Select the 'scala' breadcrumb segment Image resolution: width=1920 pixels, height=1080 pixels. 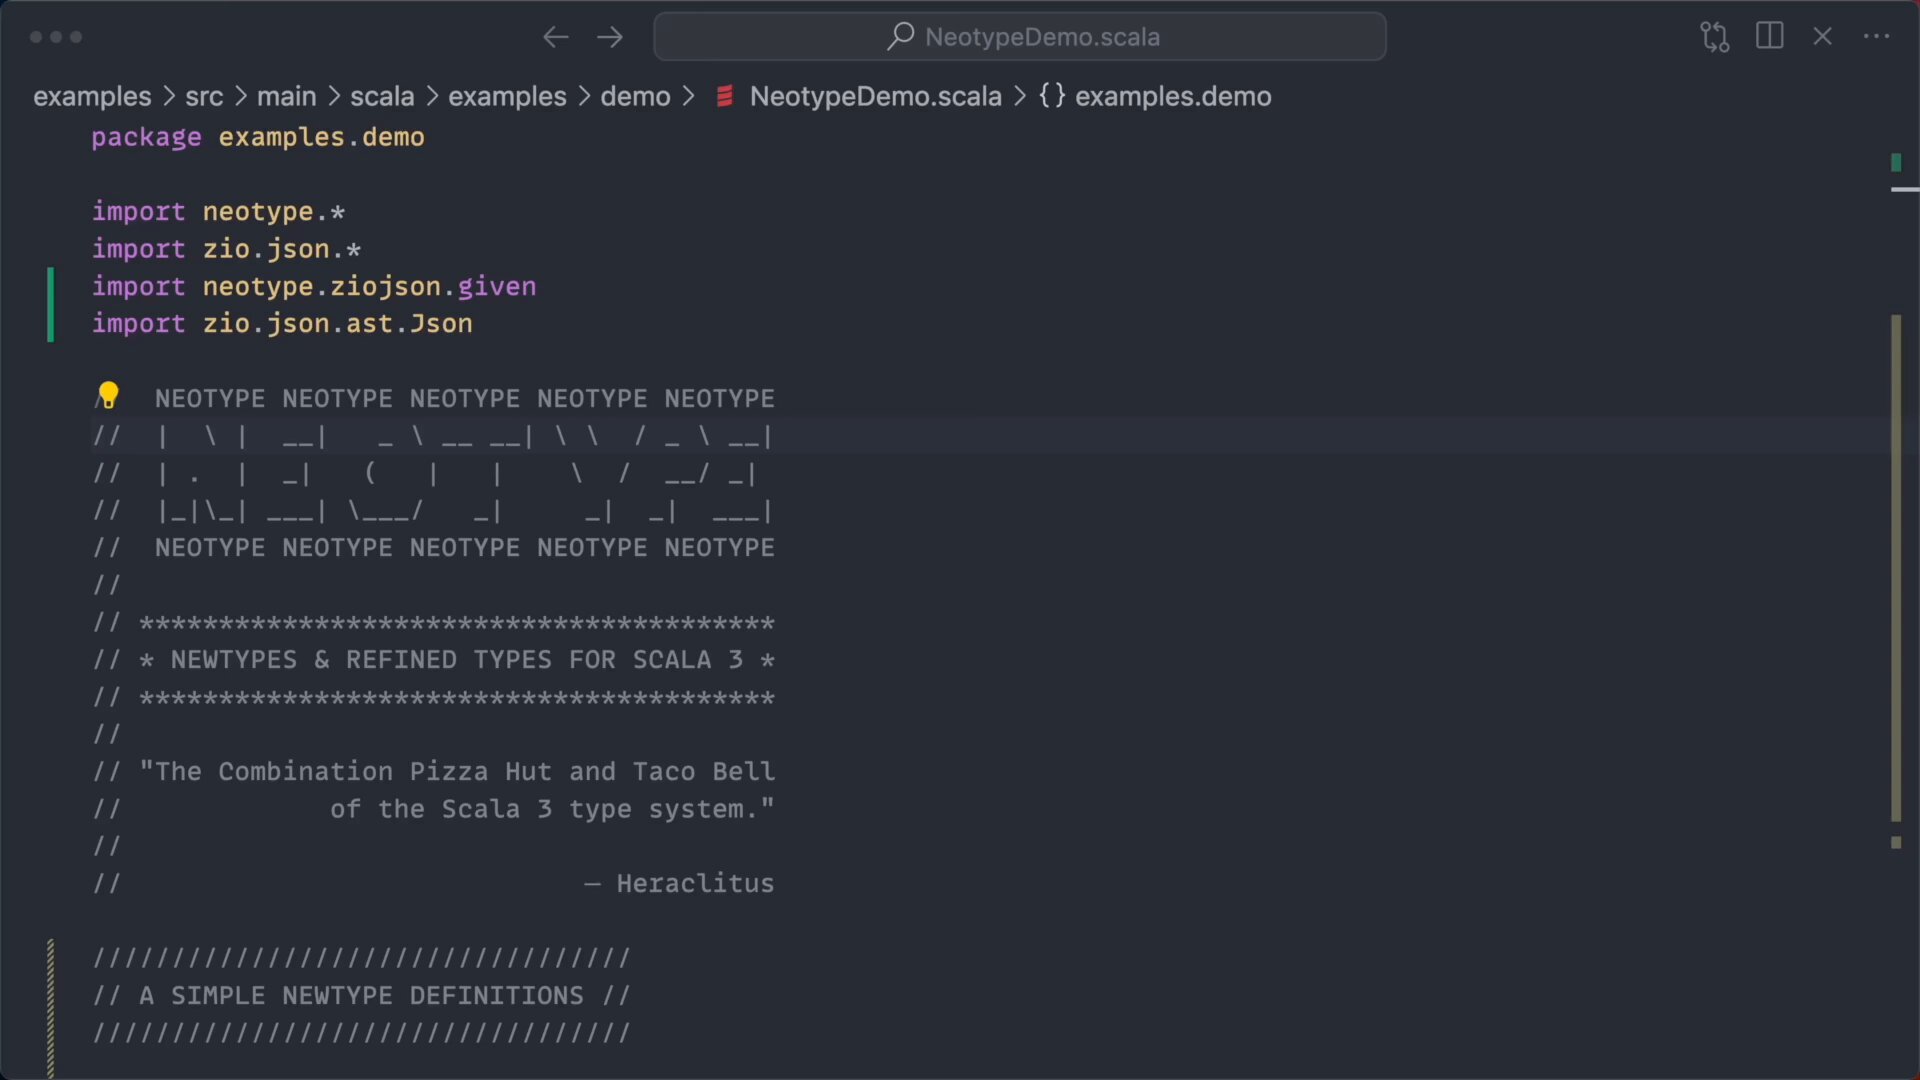382,96
